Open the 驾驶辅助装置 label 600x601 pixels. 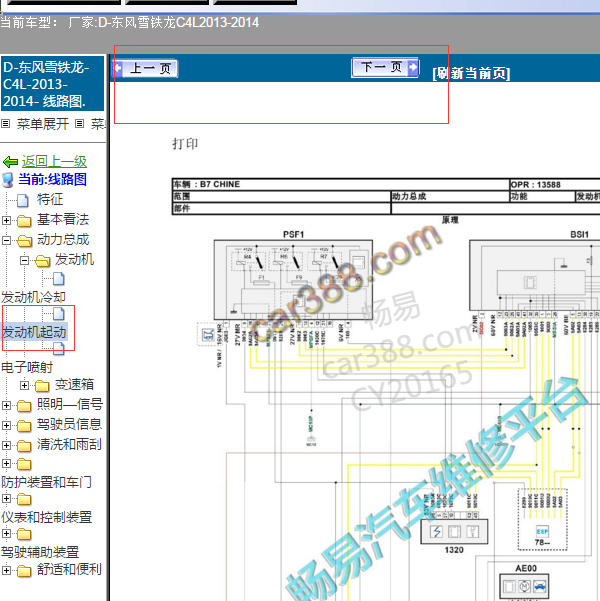40,552
